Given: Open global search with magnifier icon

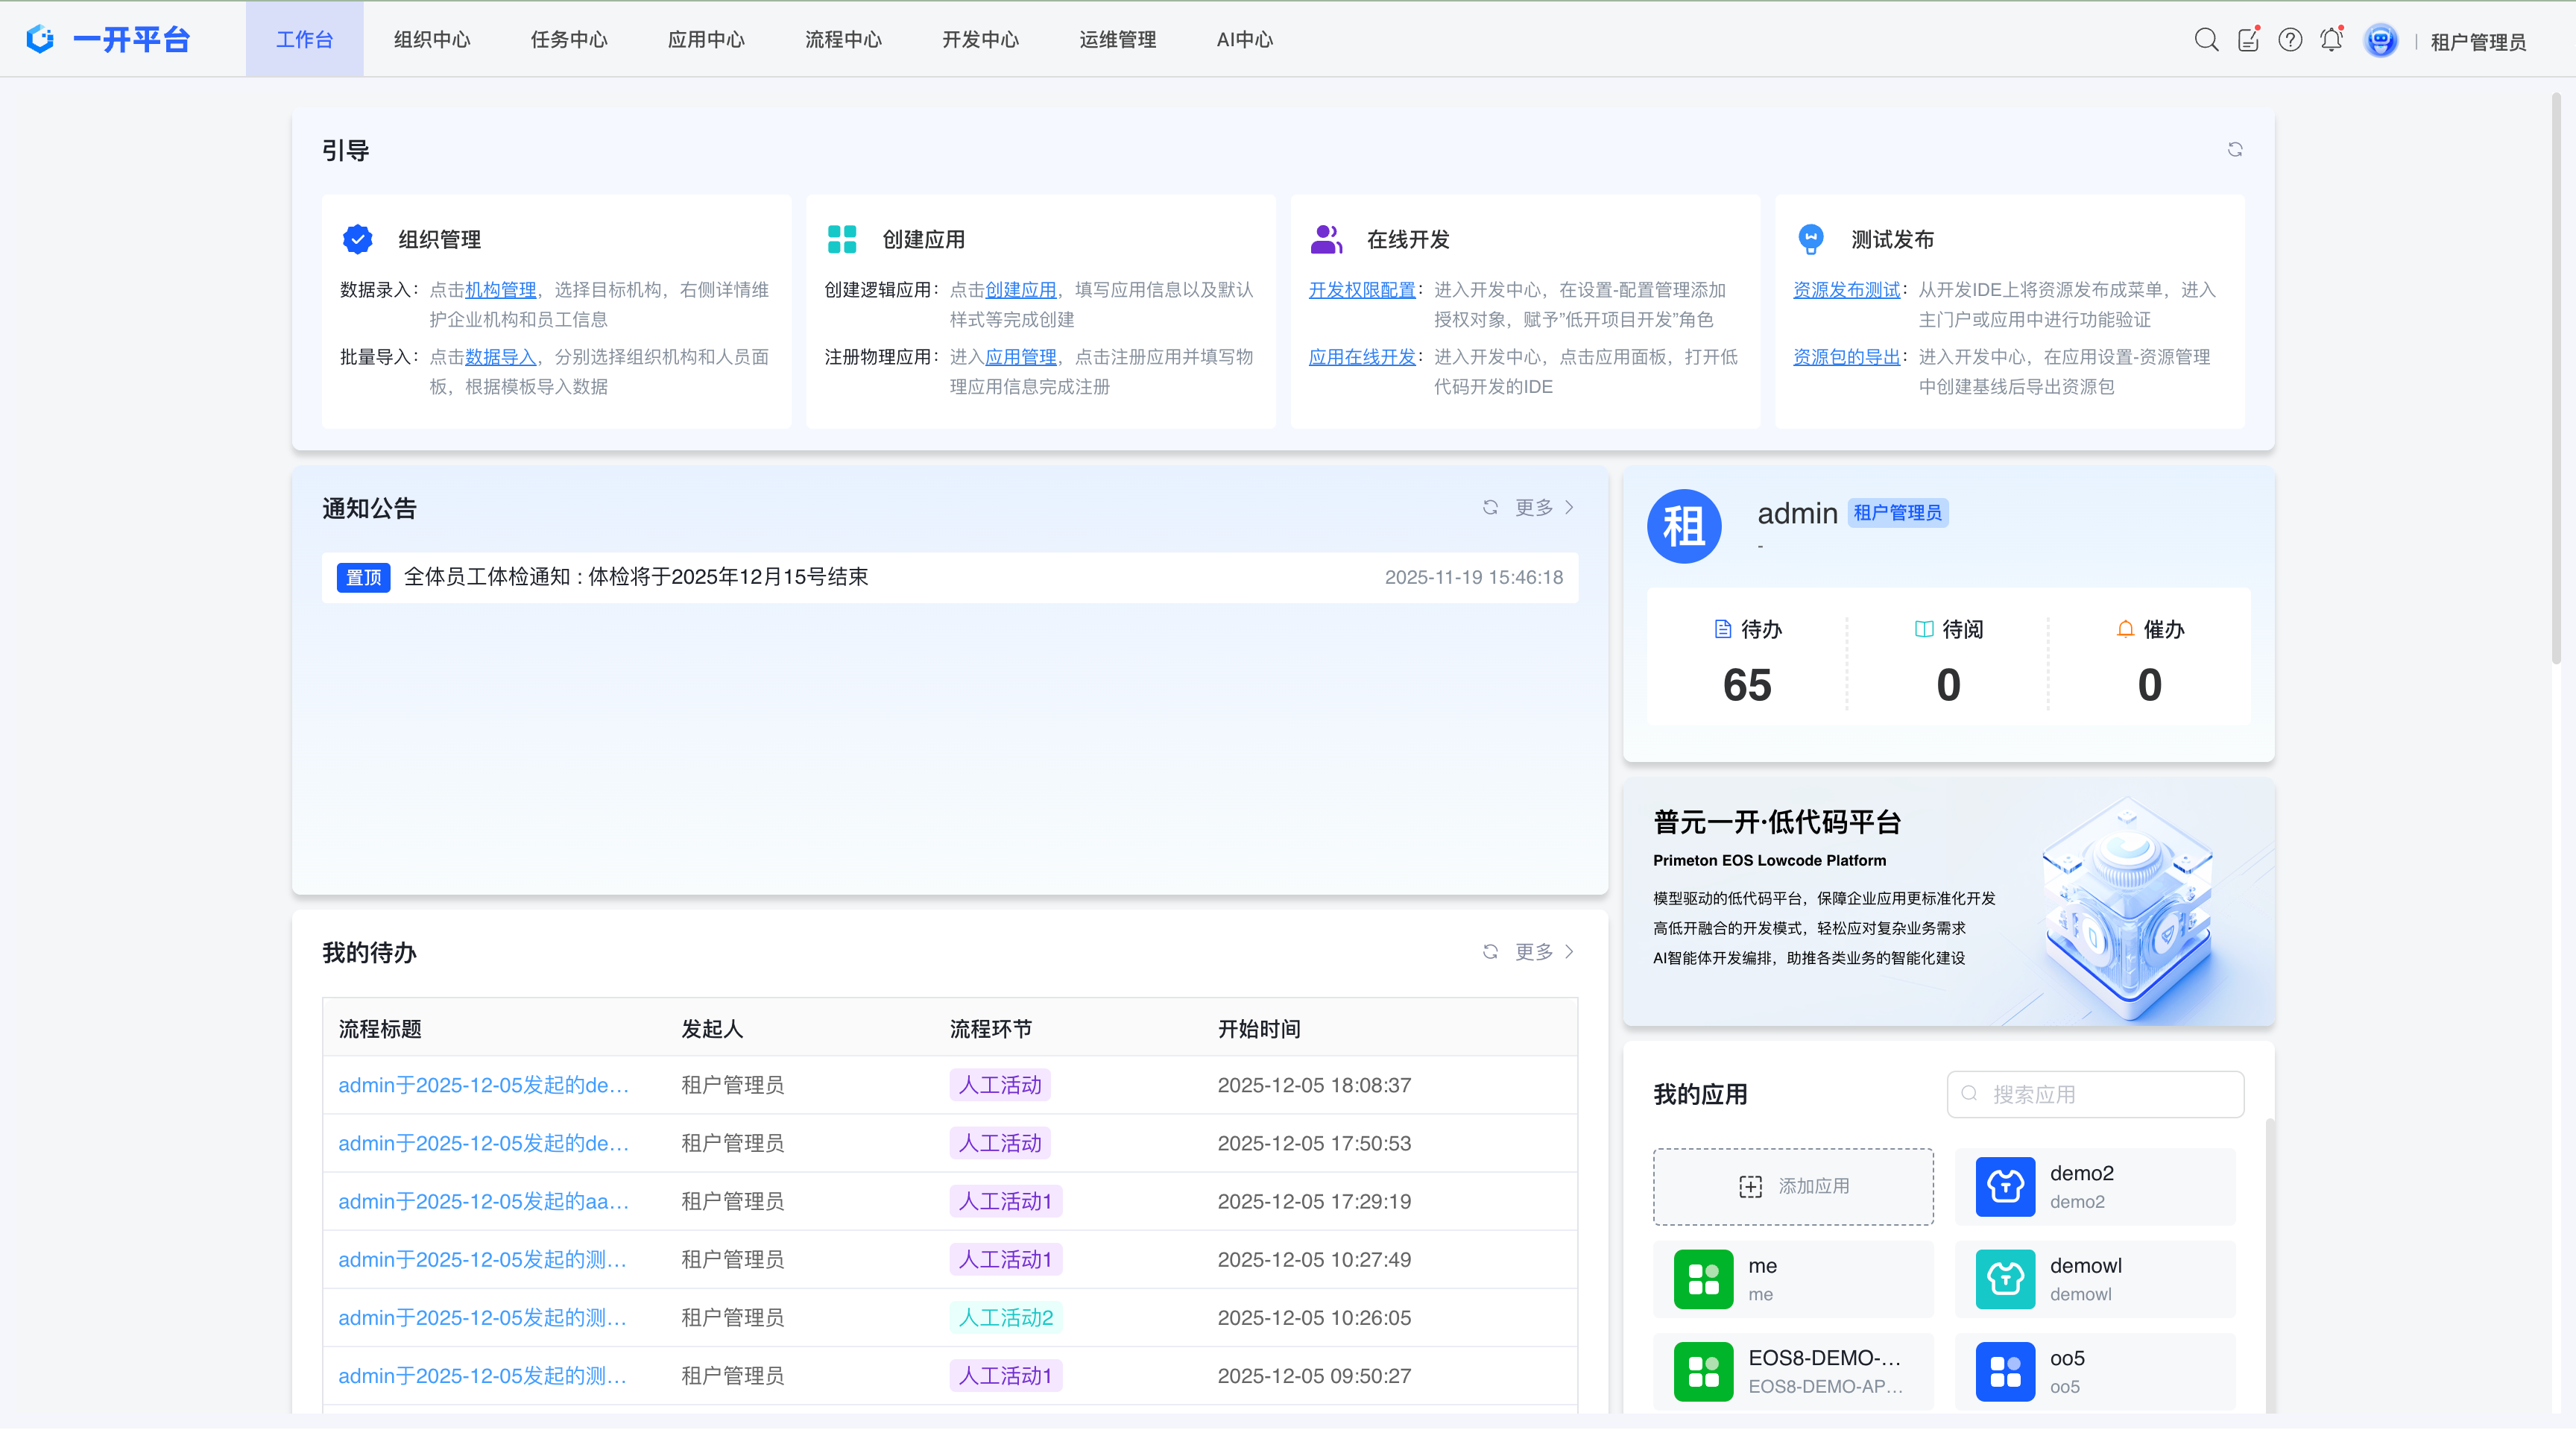Looking at the screenshot, I should 2206,39.
